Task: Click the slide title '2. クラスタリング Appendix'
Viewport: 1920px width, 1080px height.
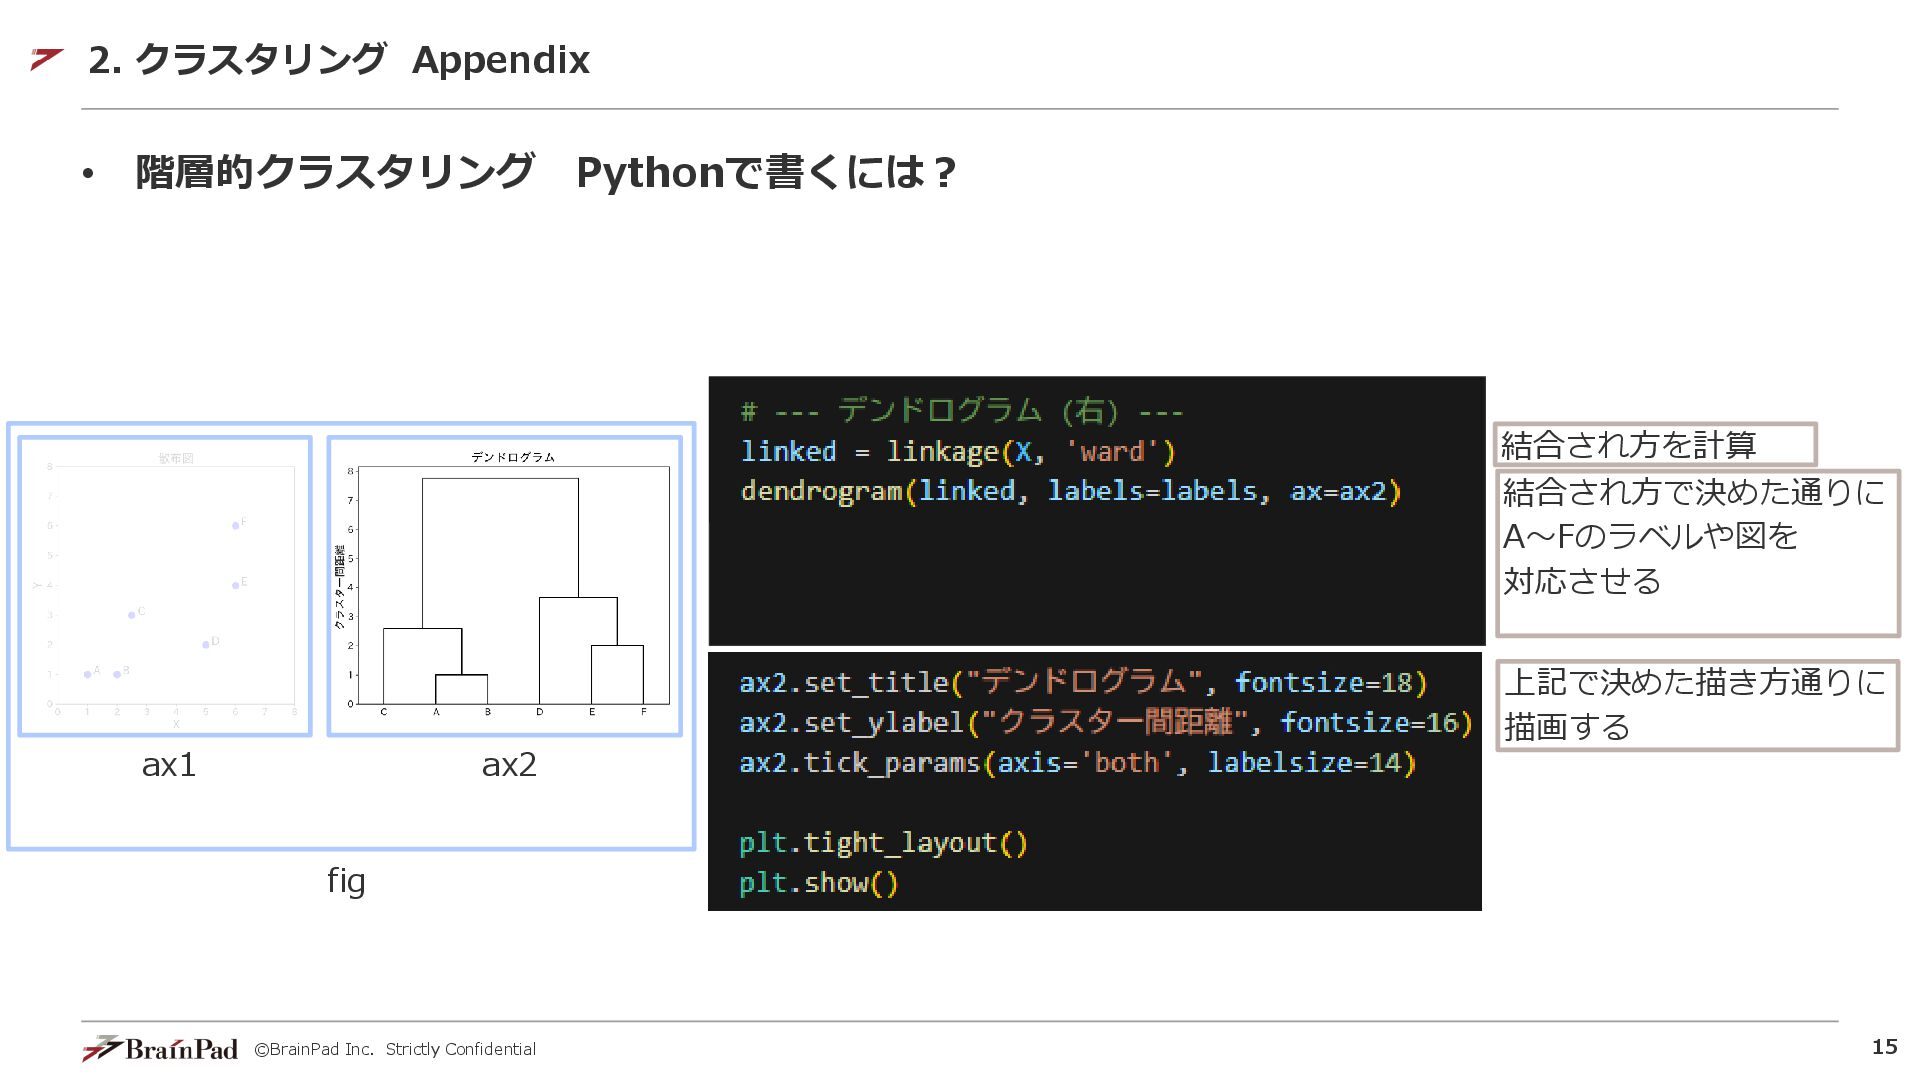Action: [x=339, y=60]
